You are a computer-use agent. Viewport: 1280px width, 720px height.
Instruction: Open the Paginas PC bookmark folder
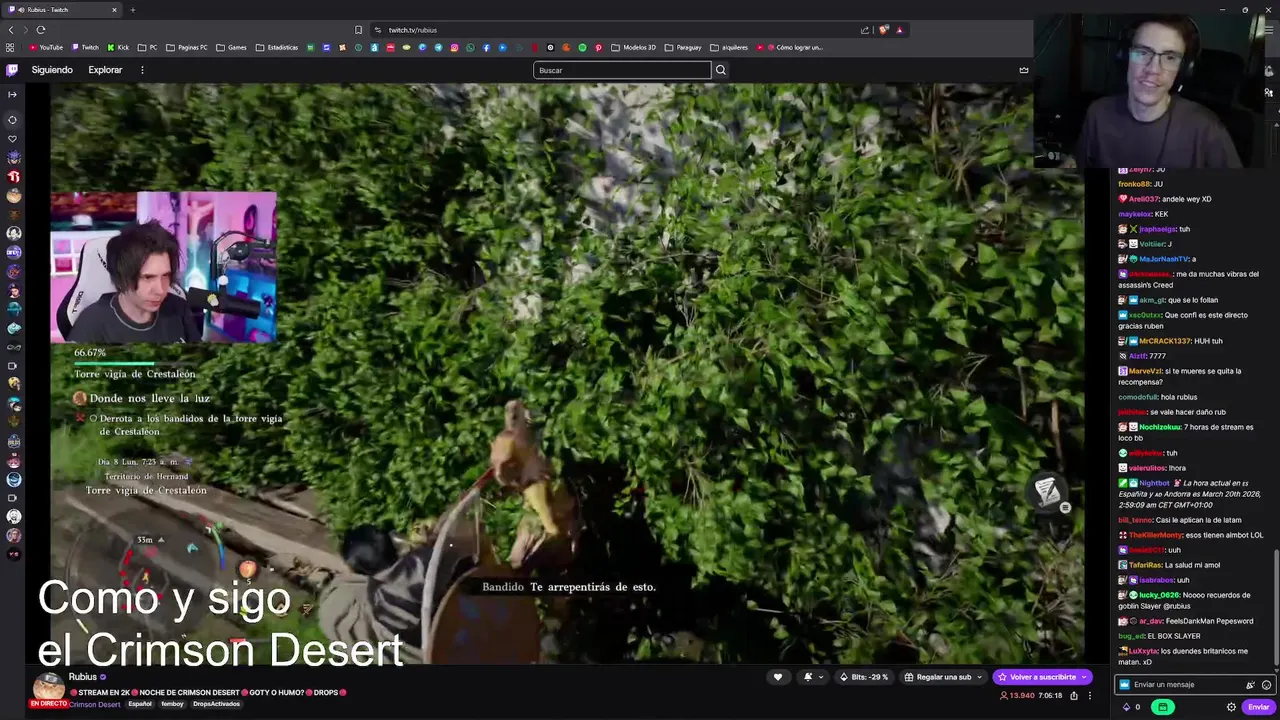pyautogui.click(x=187, y=47)
